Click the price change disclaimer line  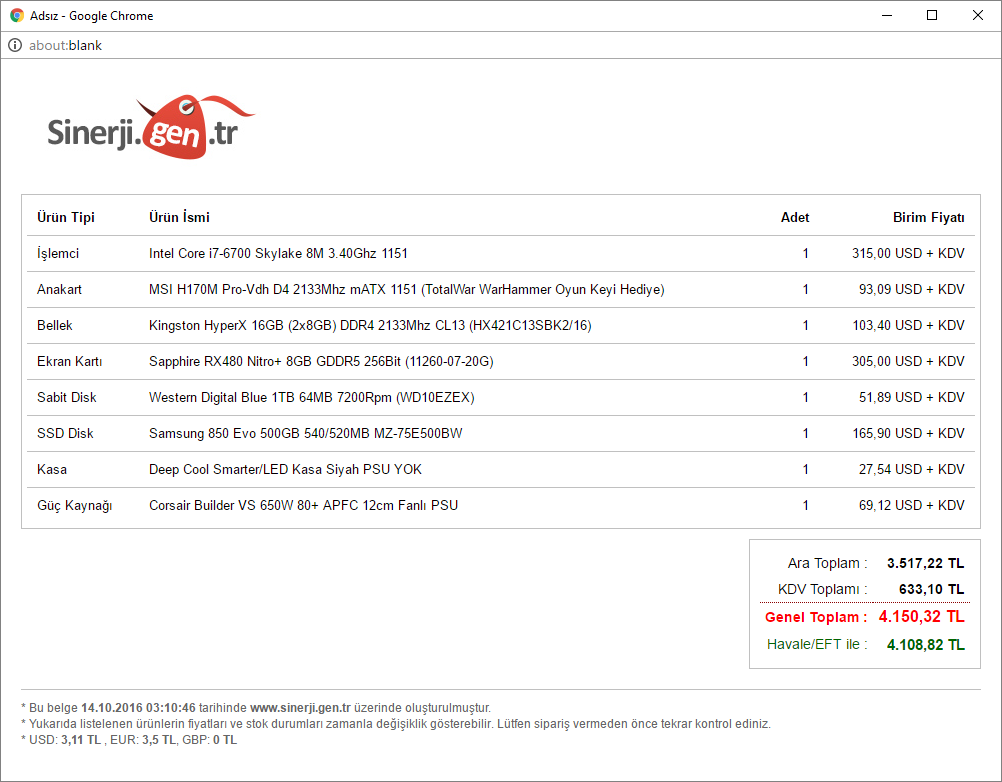point(396,724)
